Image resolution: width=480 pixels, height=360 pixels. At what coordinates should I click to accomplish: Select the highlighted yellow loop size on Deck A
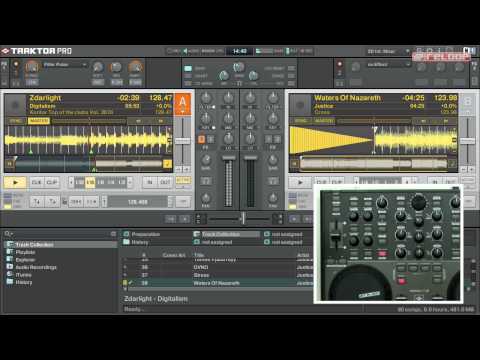pyautogui.click(x=90, y=182)
